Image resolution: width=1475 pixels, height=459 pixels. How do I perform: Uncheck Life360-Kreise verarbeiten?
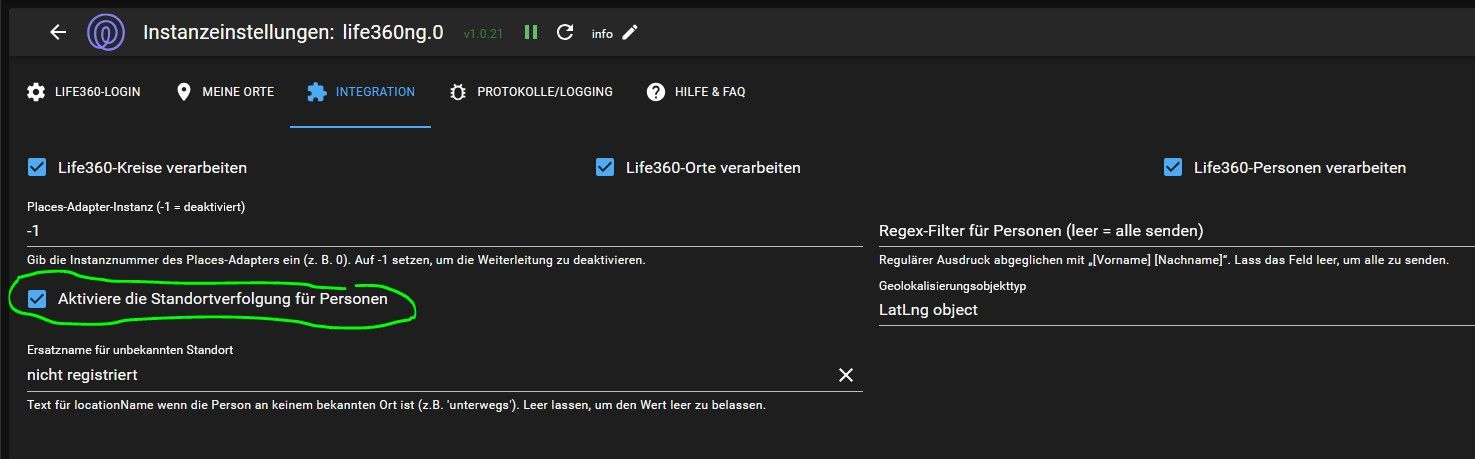coord(38,167)
